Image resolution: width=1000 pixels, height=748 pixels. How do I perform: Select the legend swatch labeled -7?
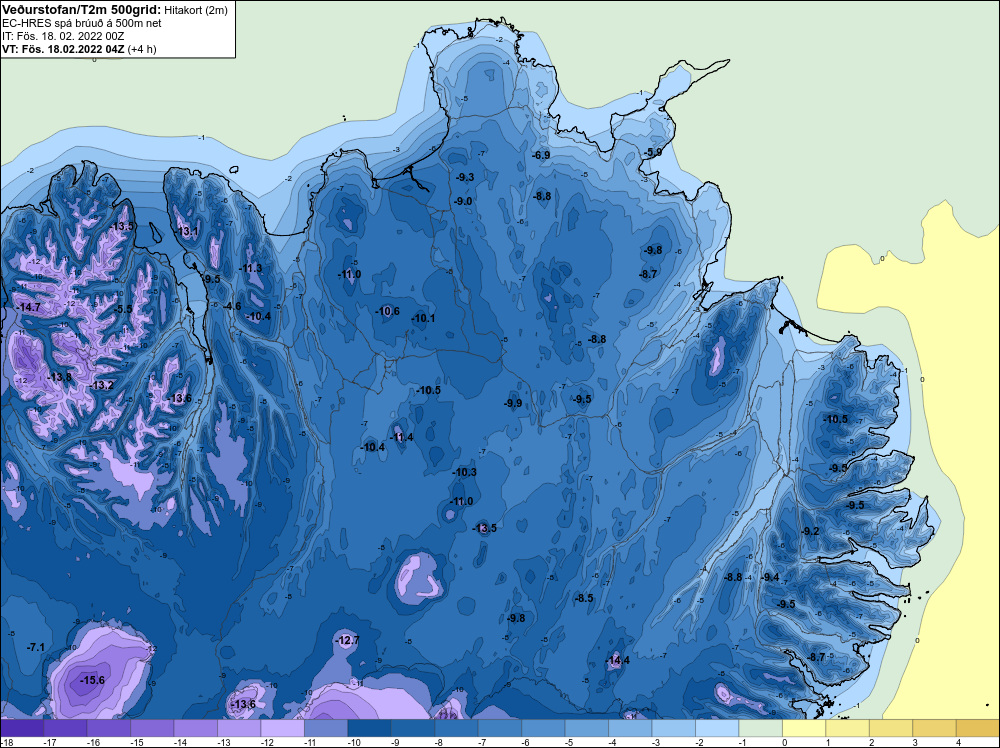click(499, 728)
